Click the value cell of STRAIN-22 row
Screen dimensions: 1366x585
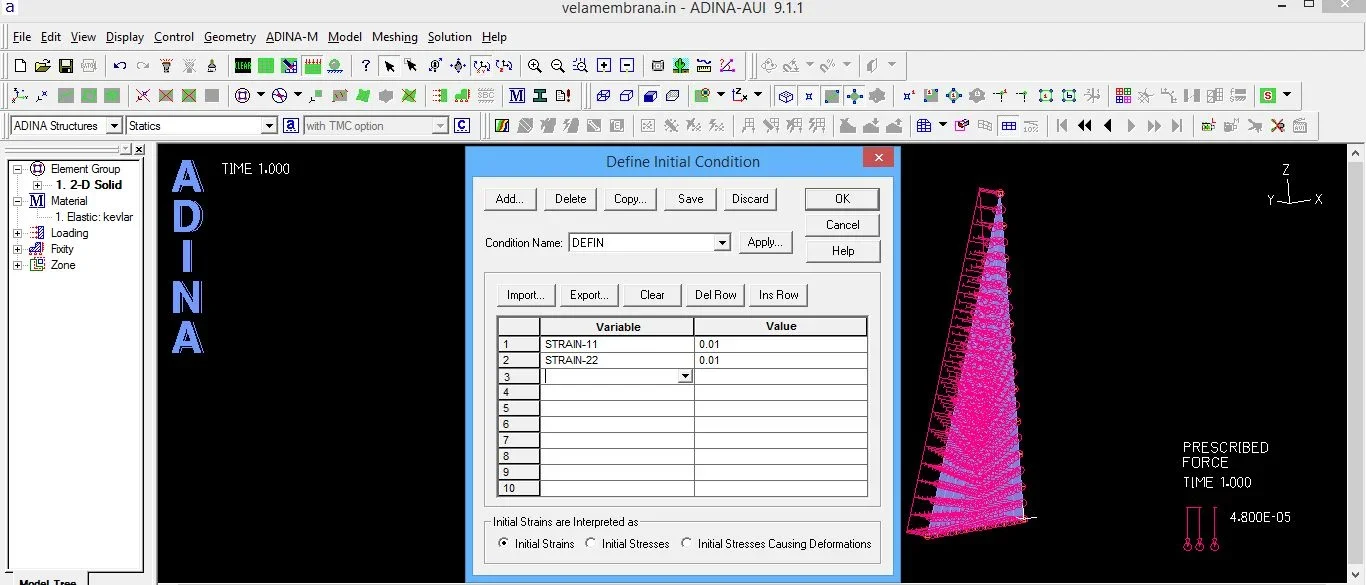click(x=781, y=360)
